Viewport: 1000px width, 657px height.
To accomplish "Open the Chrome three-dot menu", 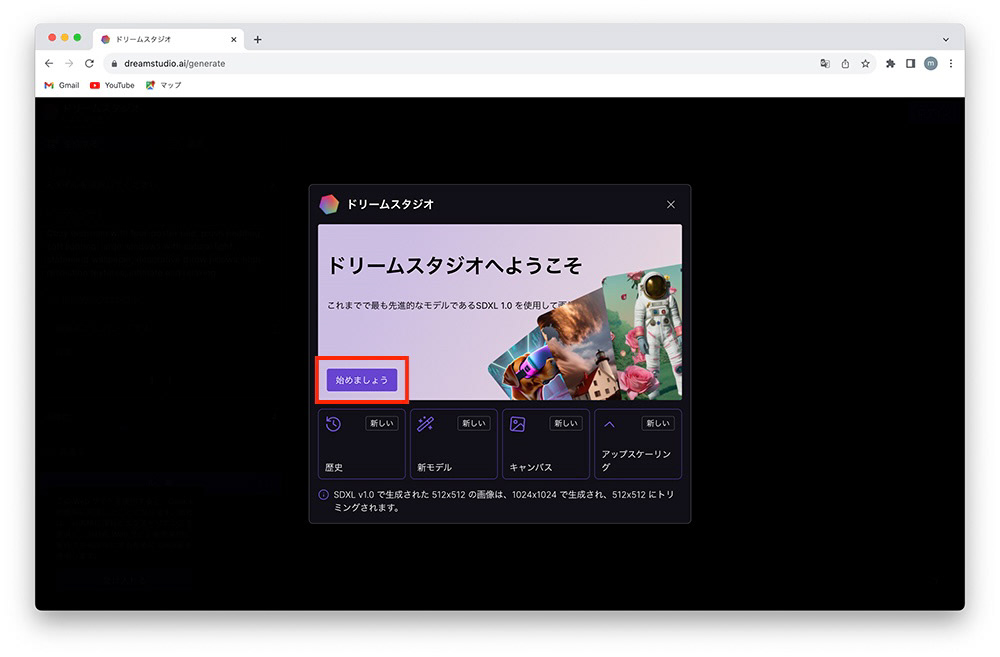I will coord(951,63).
